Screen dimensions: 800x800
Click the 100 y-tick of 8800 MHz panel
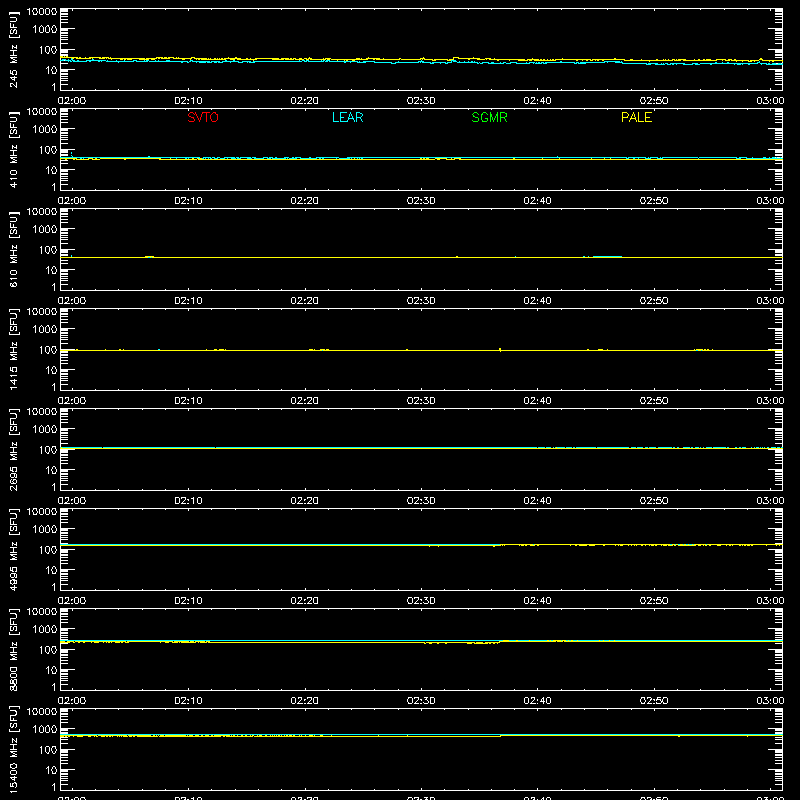[48, 650]
